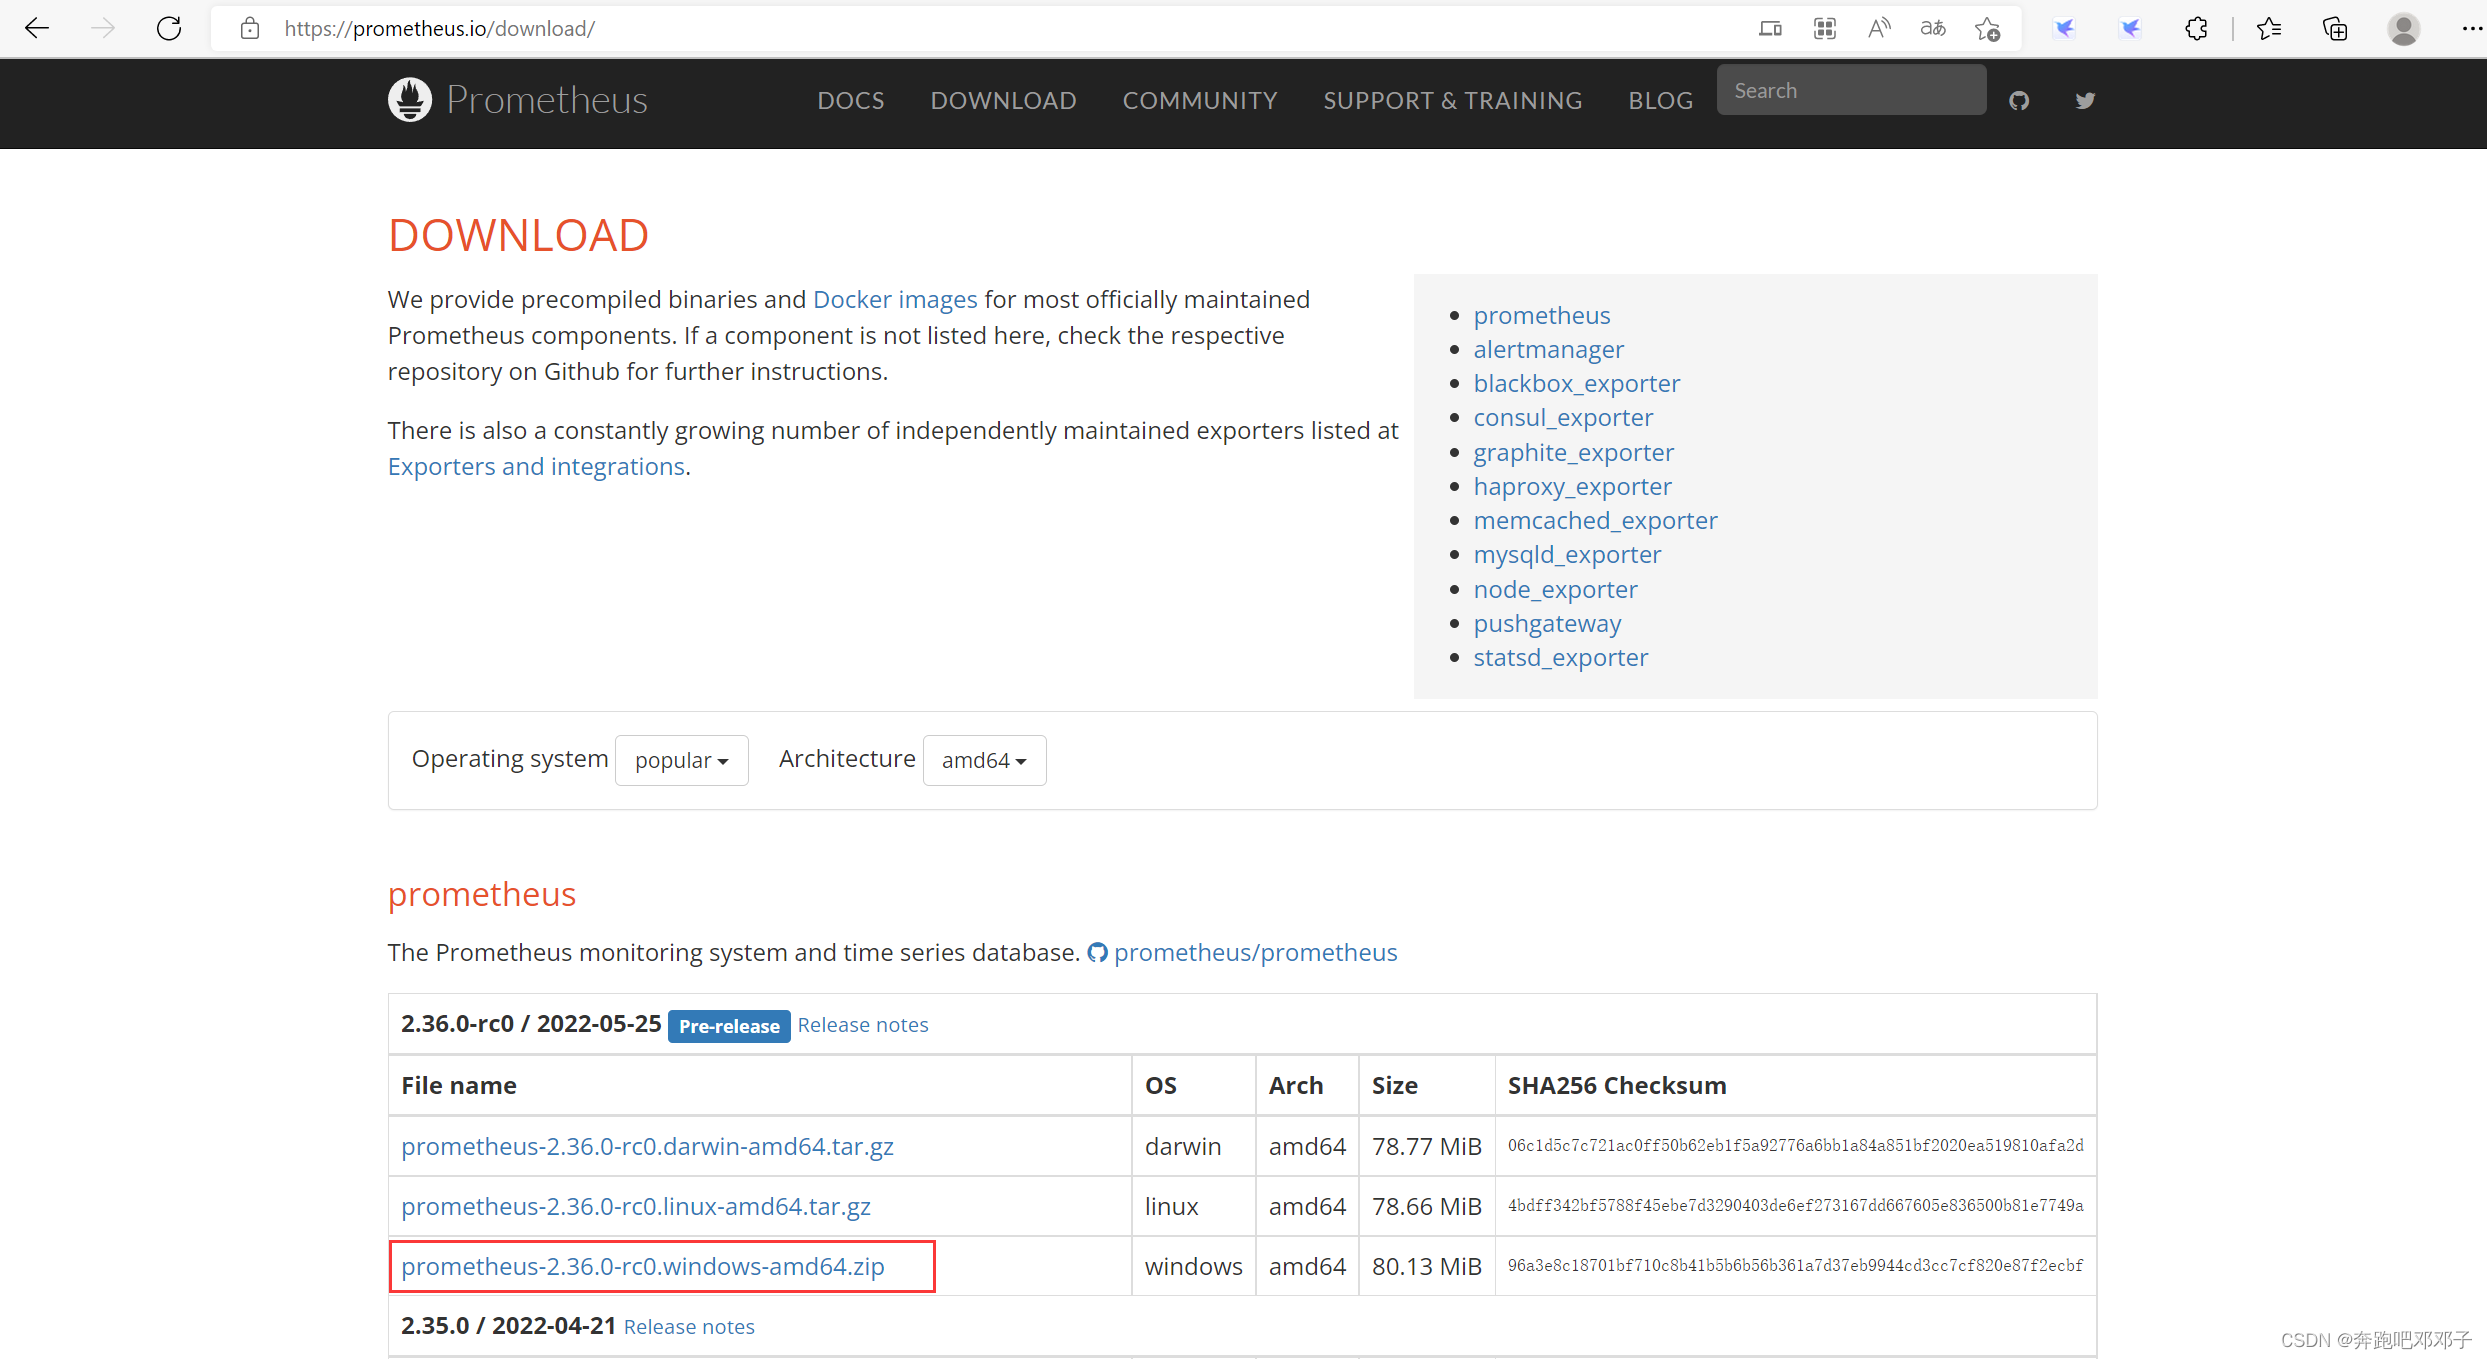Open the SUPPORT & TRAINING navigation item
Viewport: 2487px width, 1359px height.
1453,100
